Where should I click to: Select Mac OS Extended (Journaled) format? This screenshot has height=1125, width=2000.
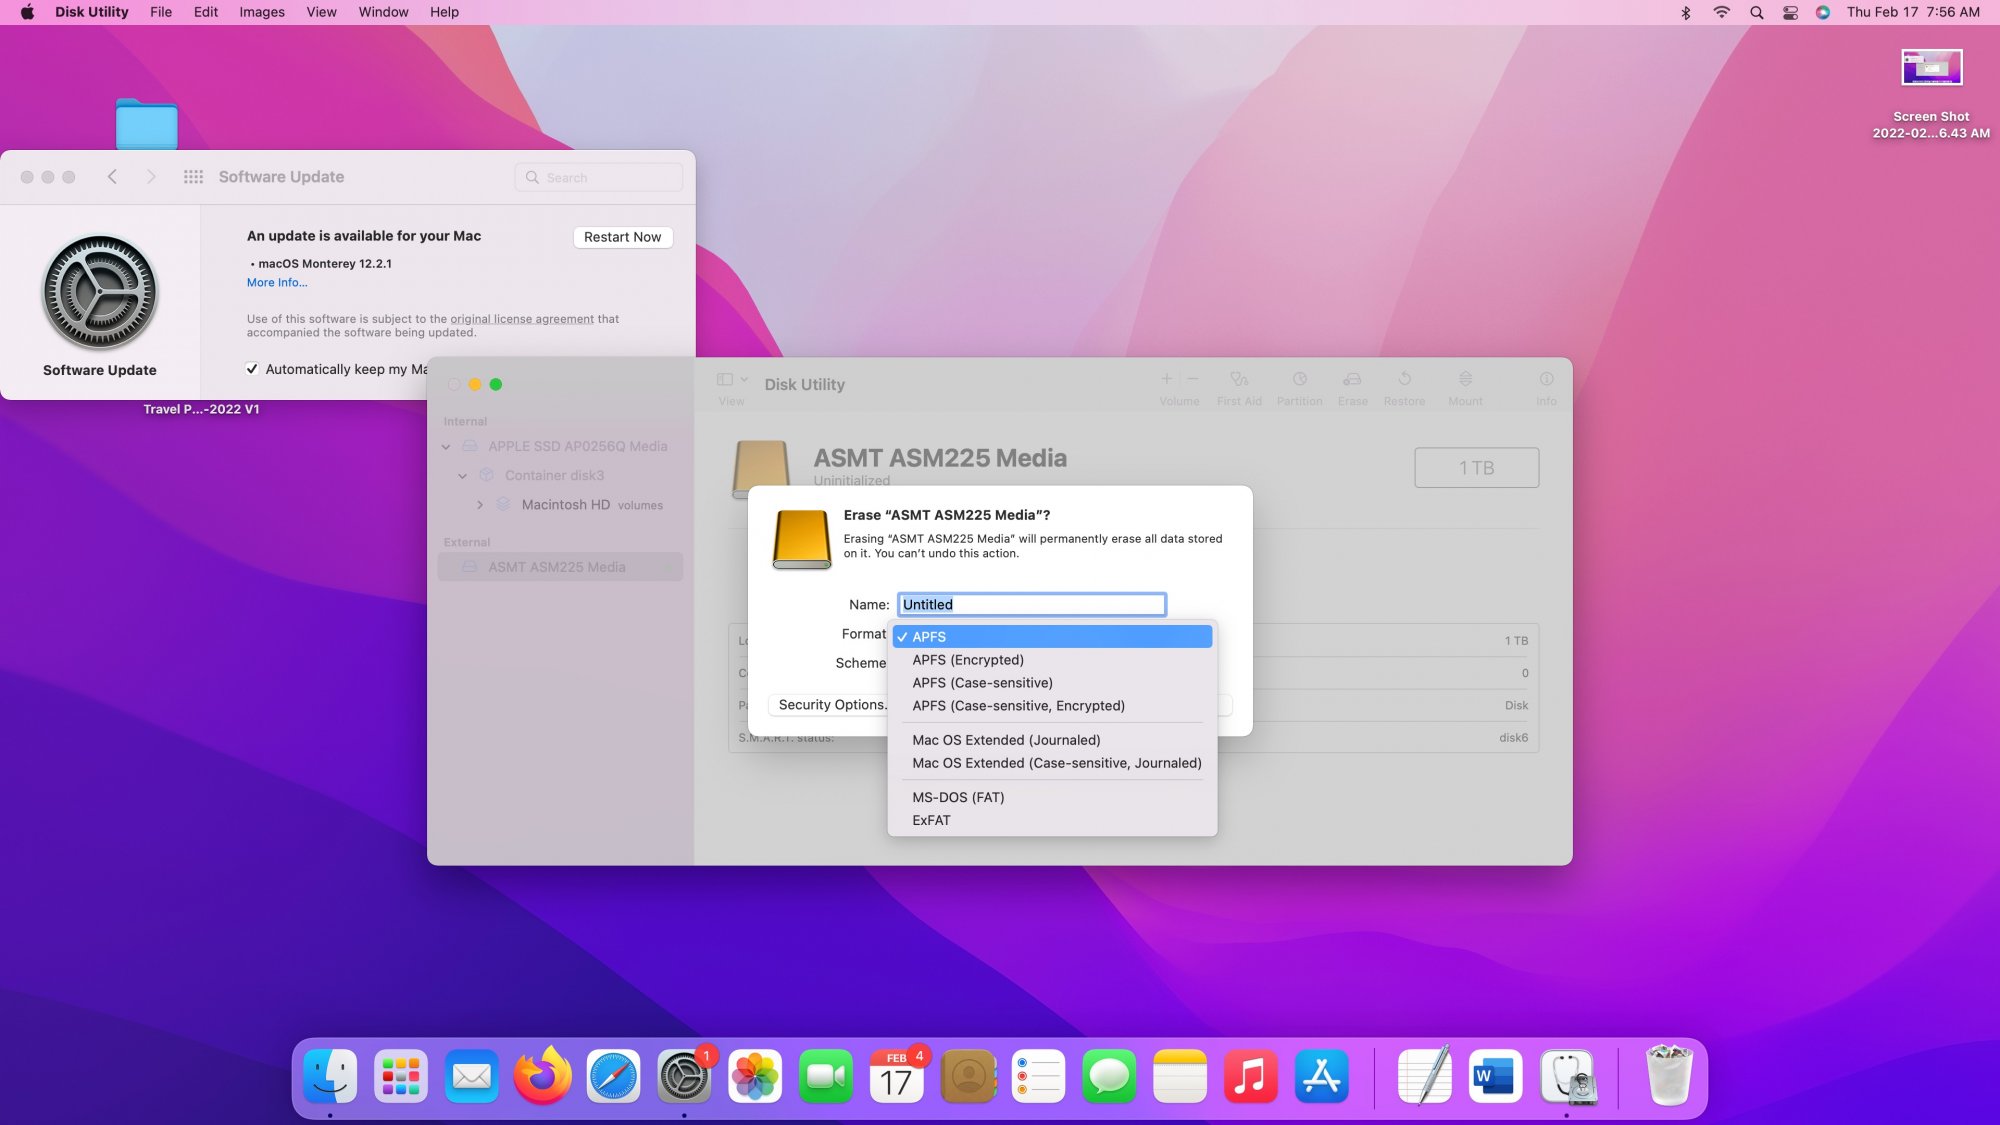pyautogui.click(x=1005, y=740)
